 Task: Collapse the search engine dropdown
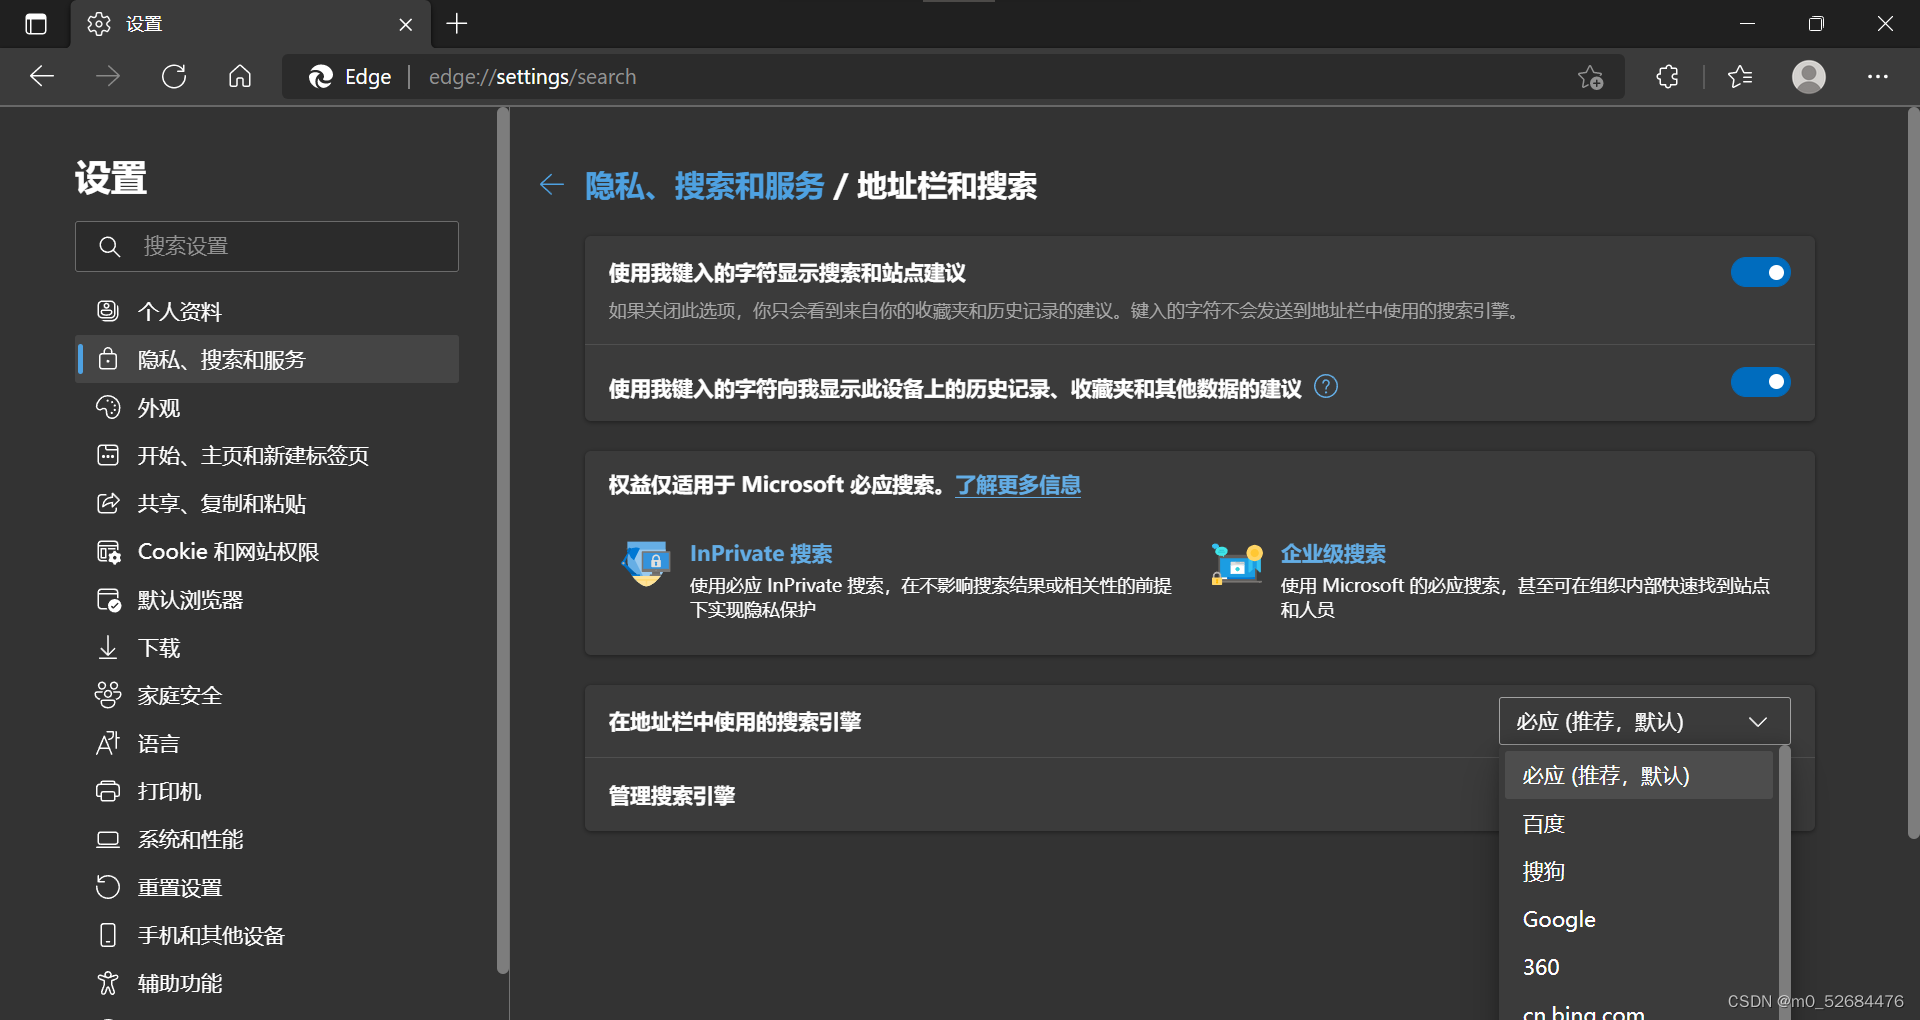coord(1644,721)
